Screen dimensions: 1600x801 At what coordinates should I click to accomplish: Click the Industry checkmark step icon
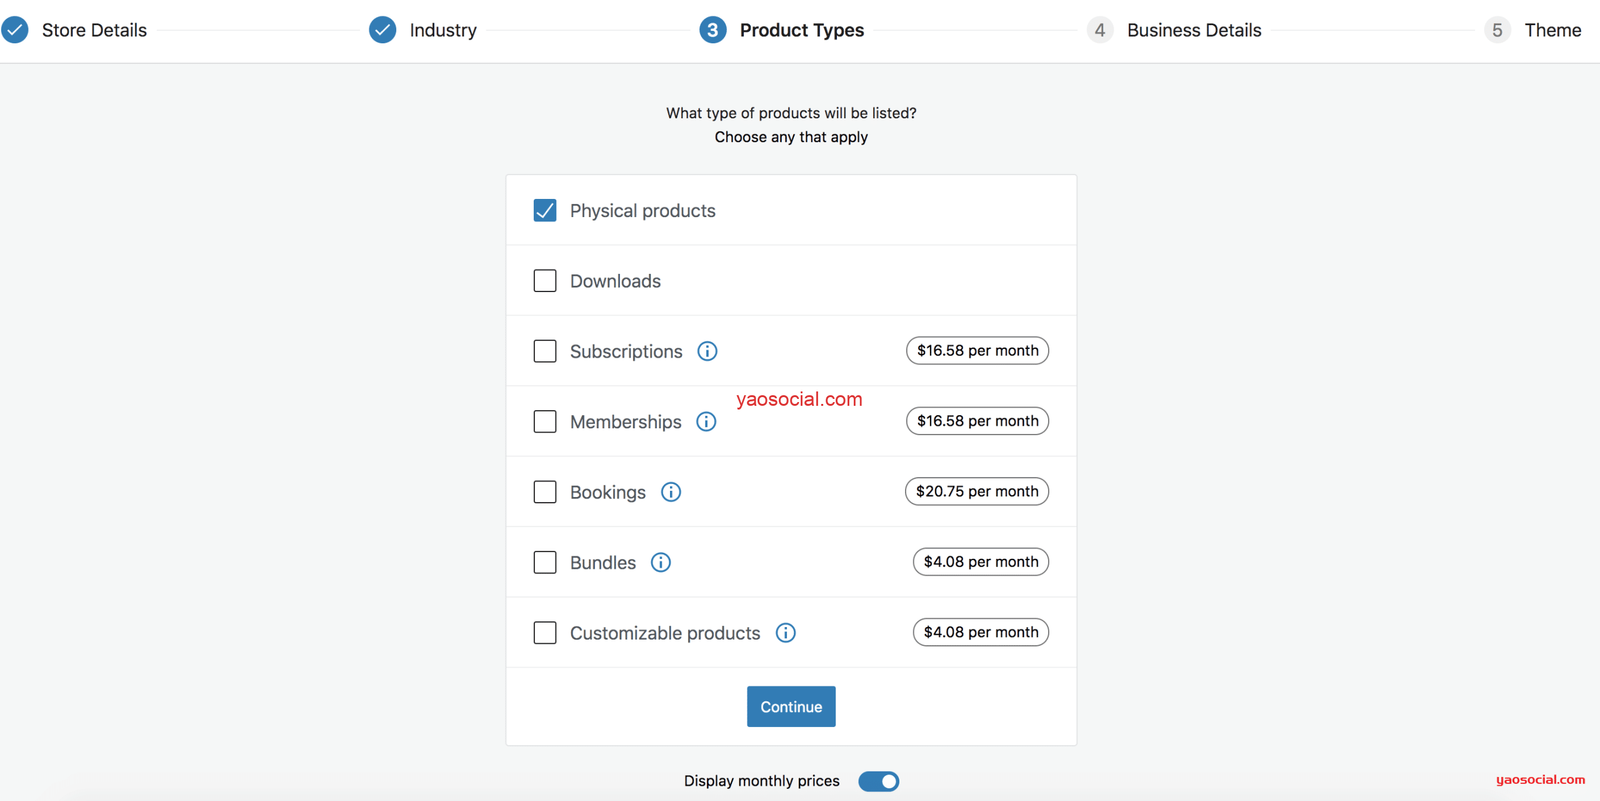click(x=382, y=30)
